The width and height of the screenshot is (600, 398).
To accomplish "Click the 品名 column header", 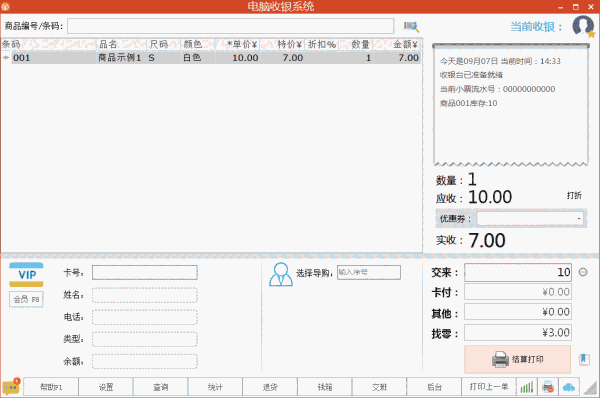I will click(121, 44).
